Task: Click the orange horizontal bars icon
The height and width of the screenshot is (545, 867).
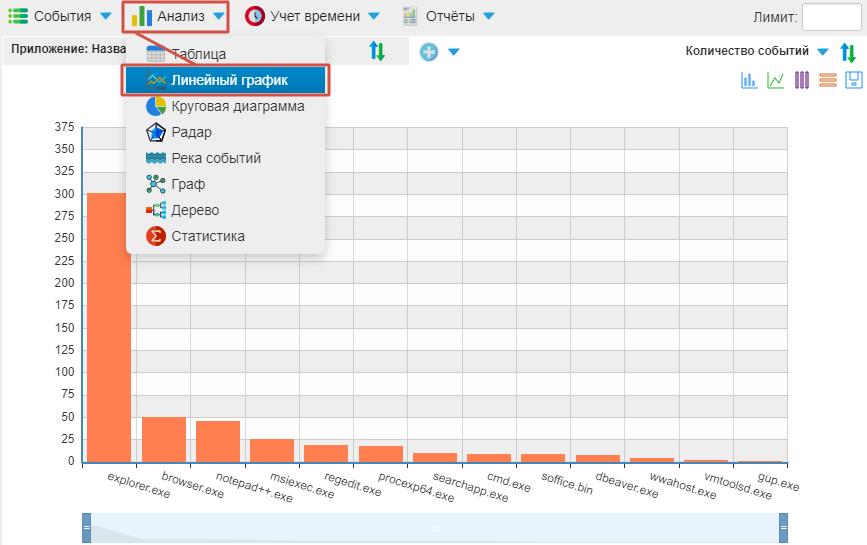Action: coord(827,81)
